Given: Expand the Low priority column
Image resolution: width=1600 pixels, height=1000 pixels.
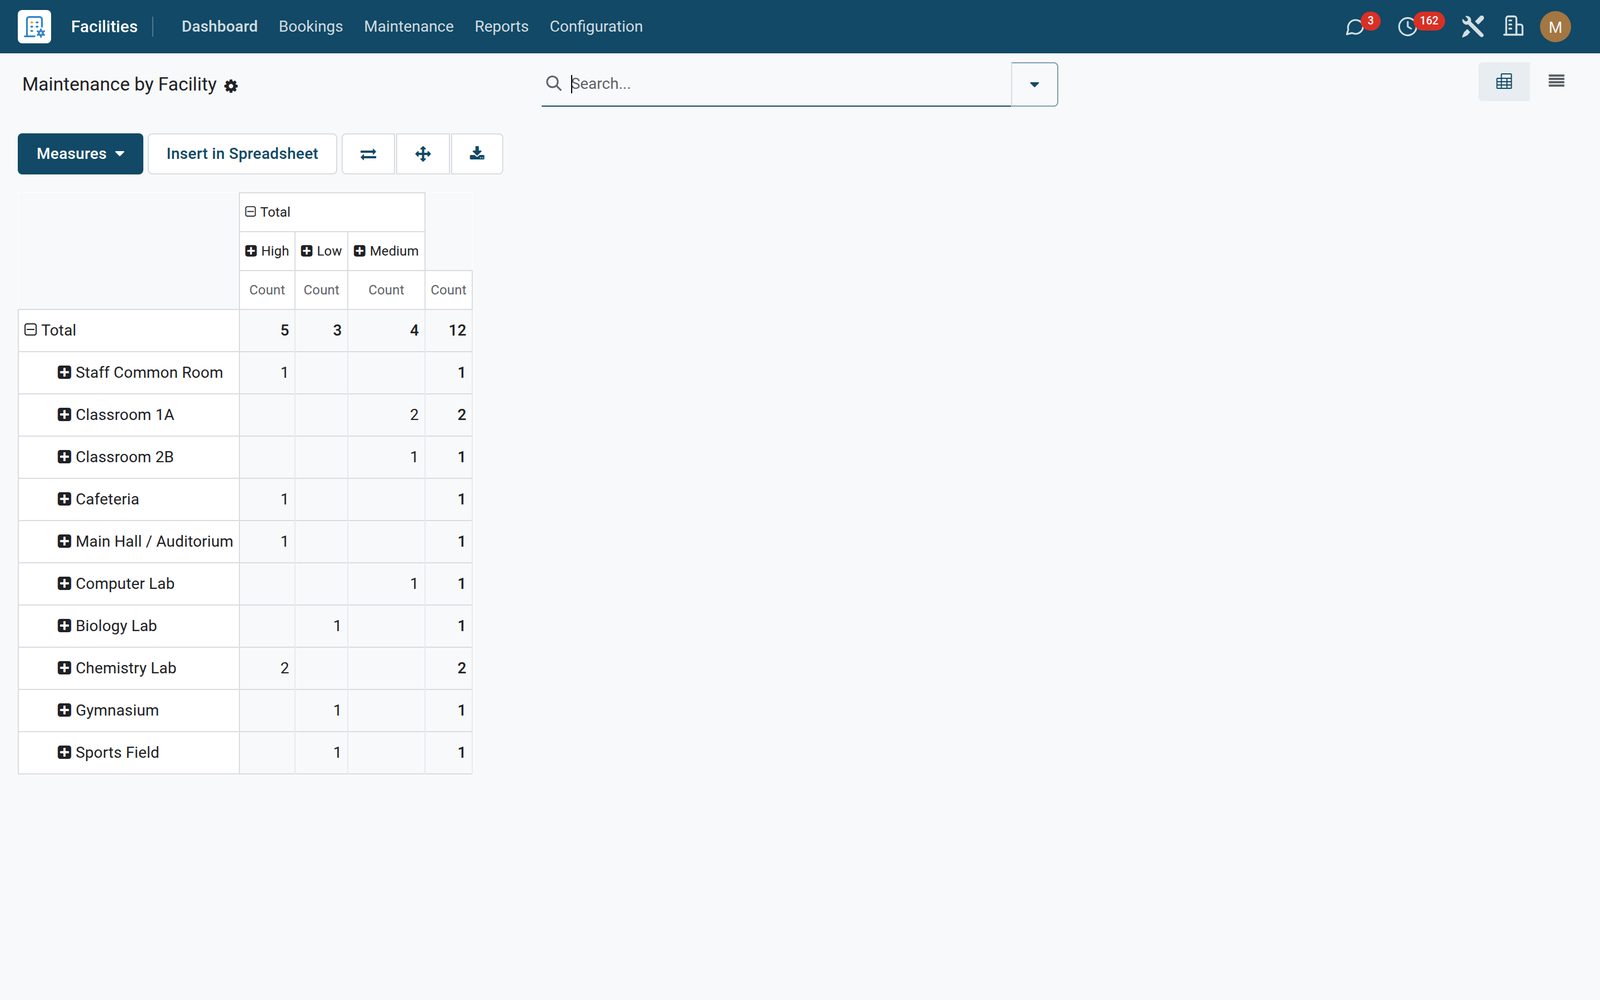Looking at the screenshot, I should pos(321,251).
